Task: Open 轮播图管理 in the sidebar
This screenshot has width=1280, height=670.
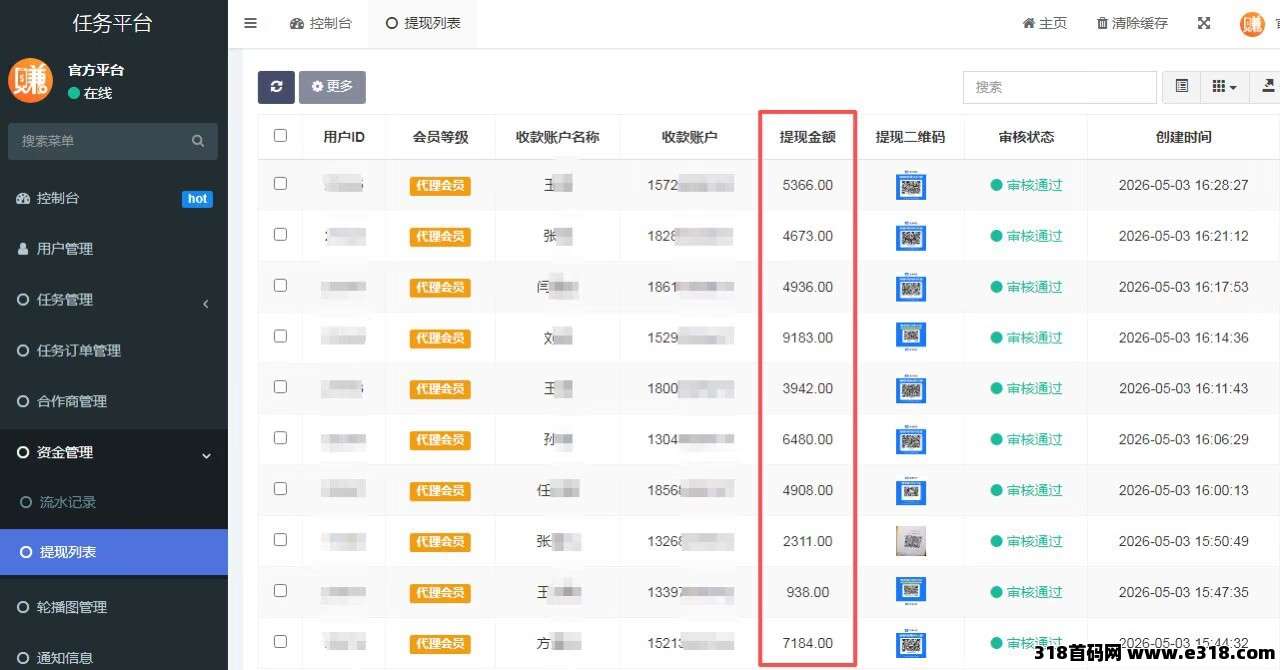Action: [x=114, y=607]
